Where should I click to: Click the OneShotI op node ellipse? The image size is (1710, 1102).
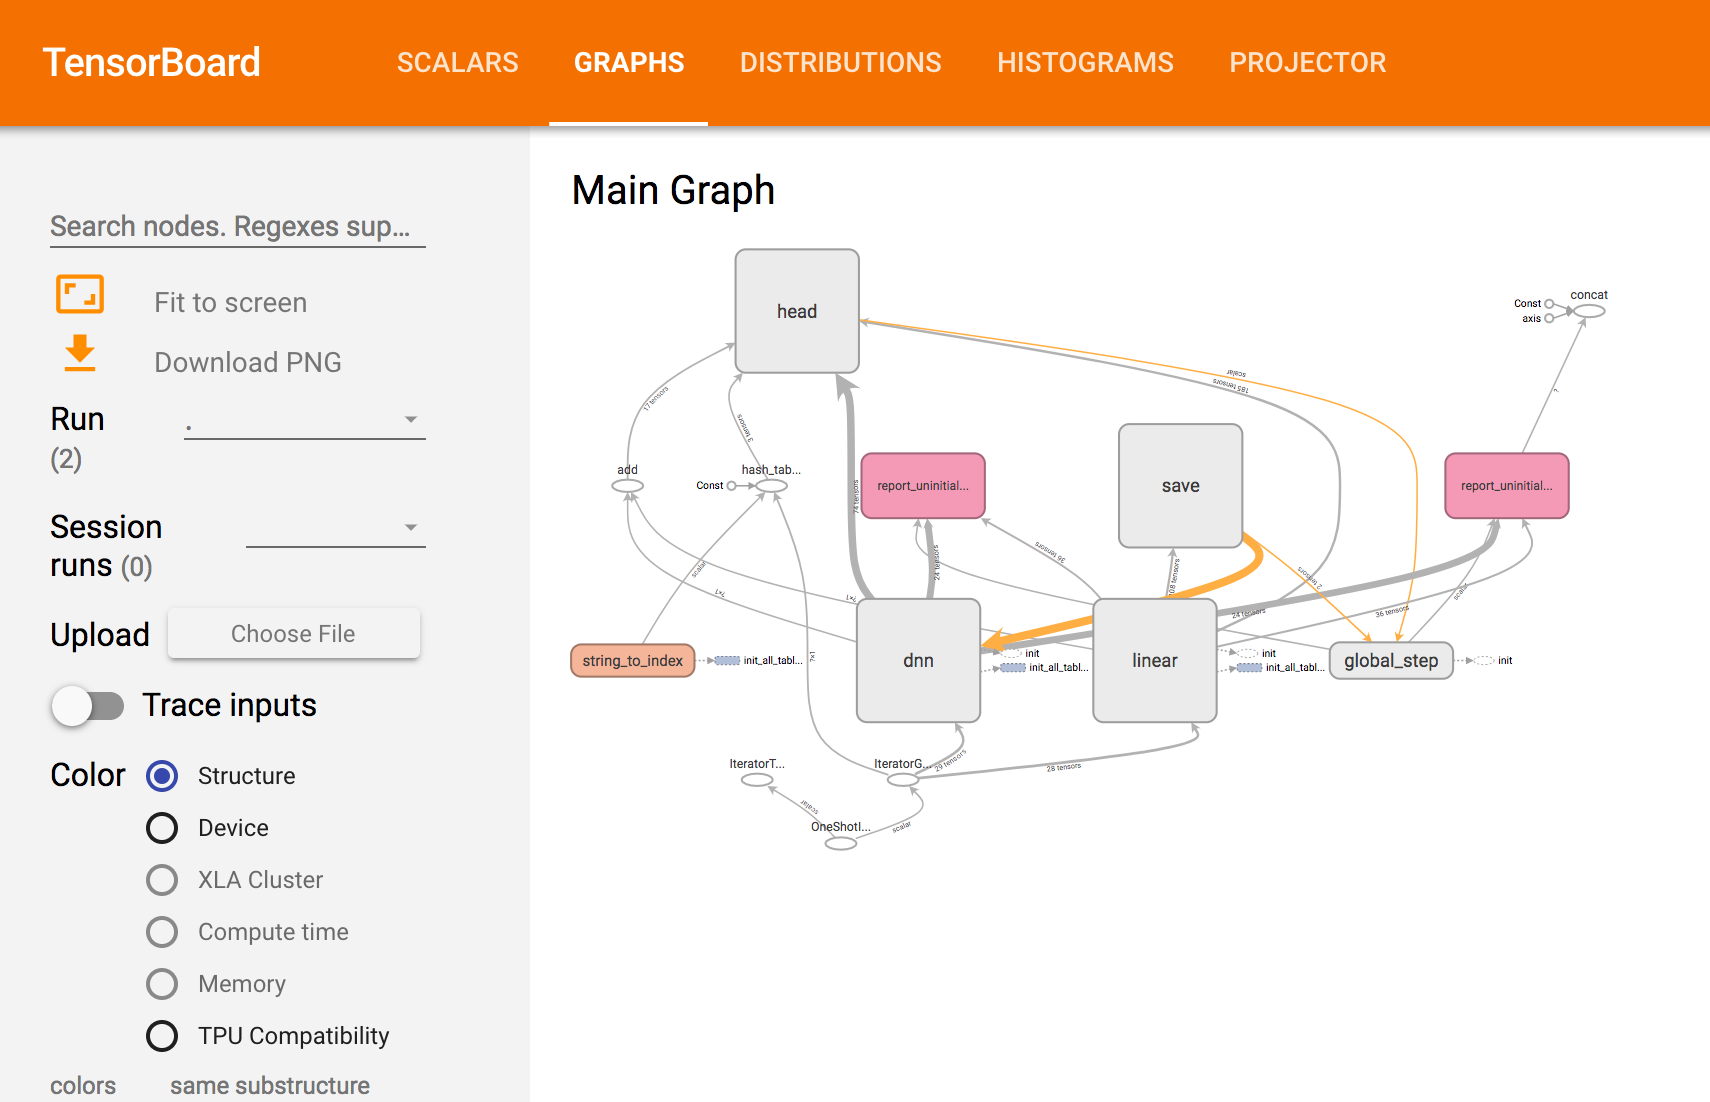pyautogui.click(x=841, y=843)
